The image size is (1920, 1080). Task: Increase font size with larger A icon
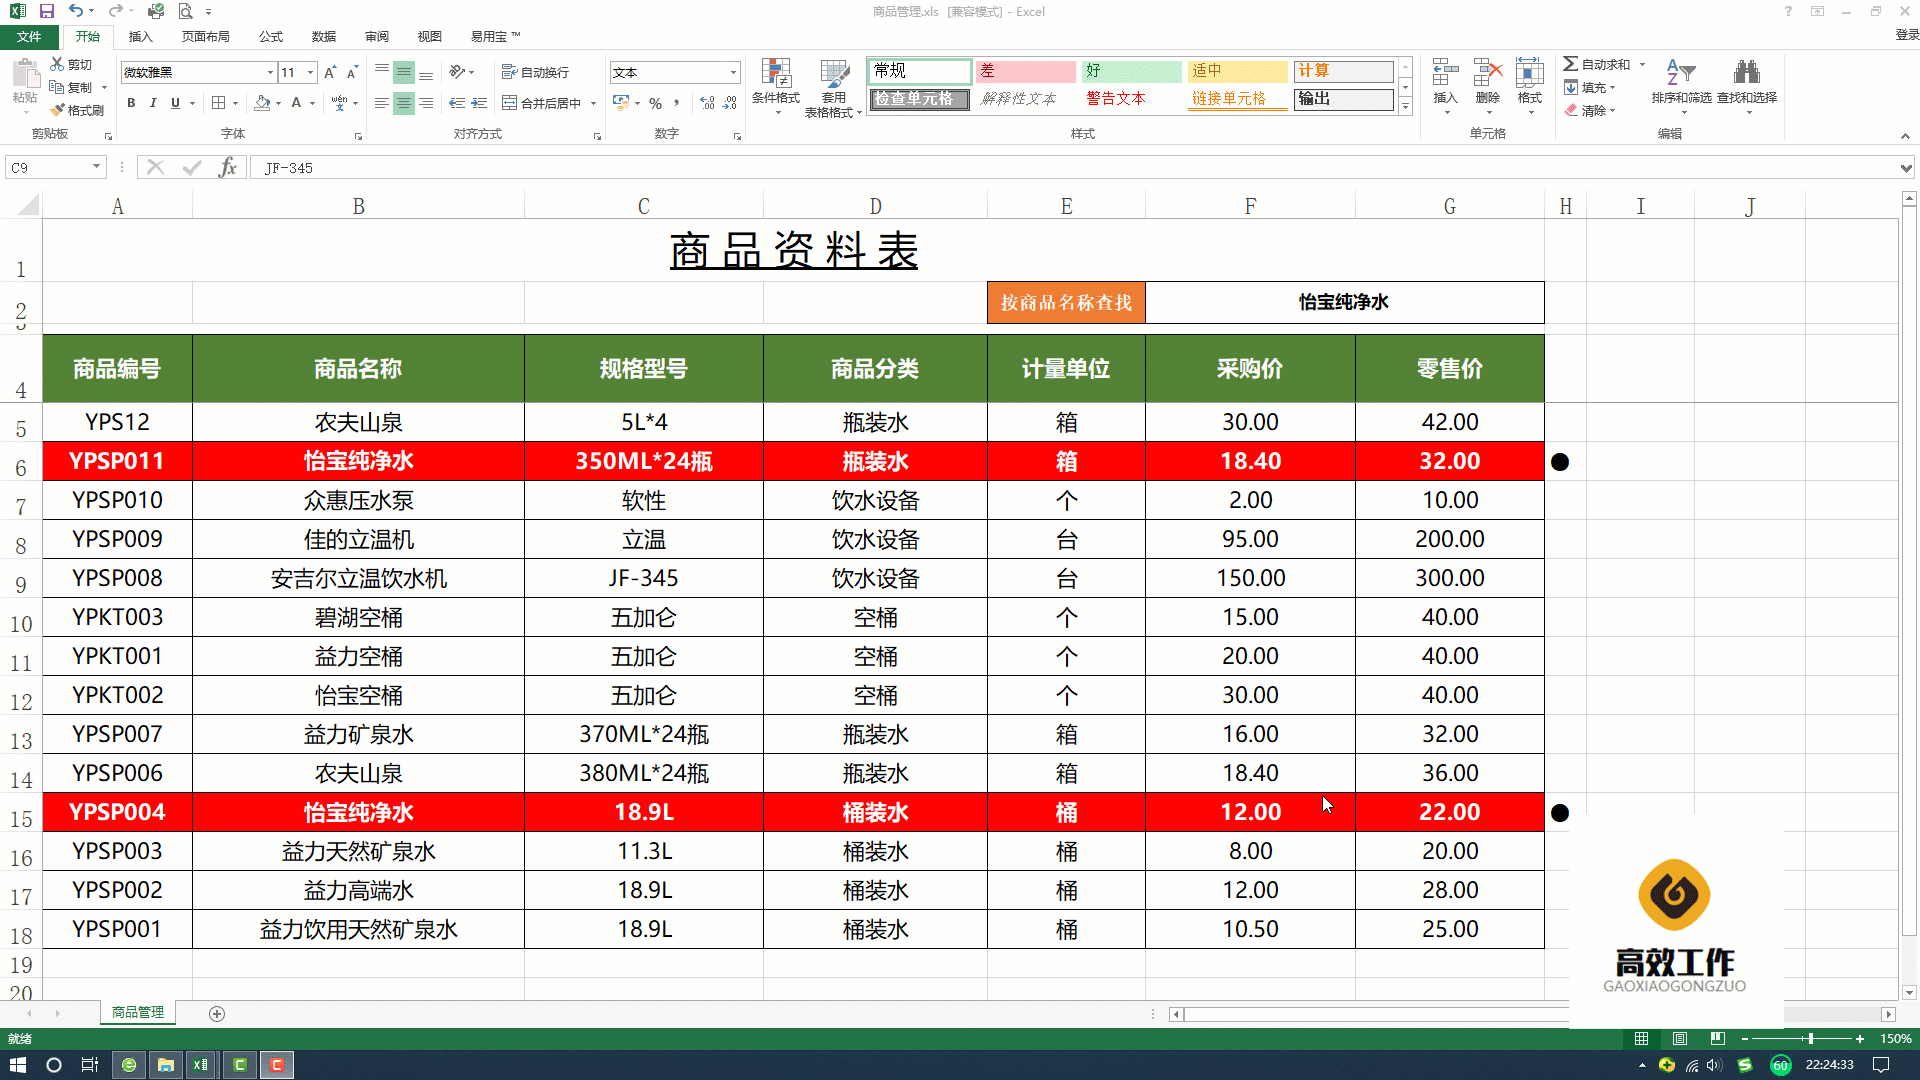click(x=330, y=72)
